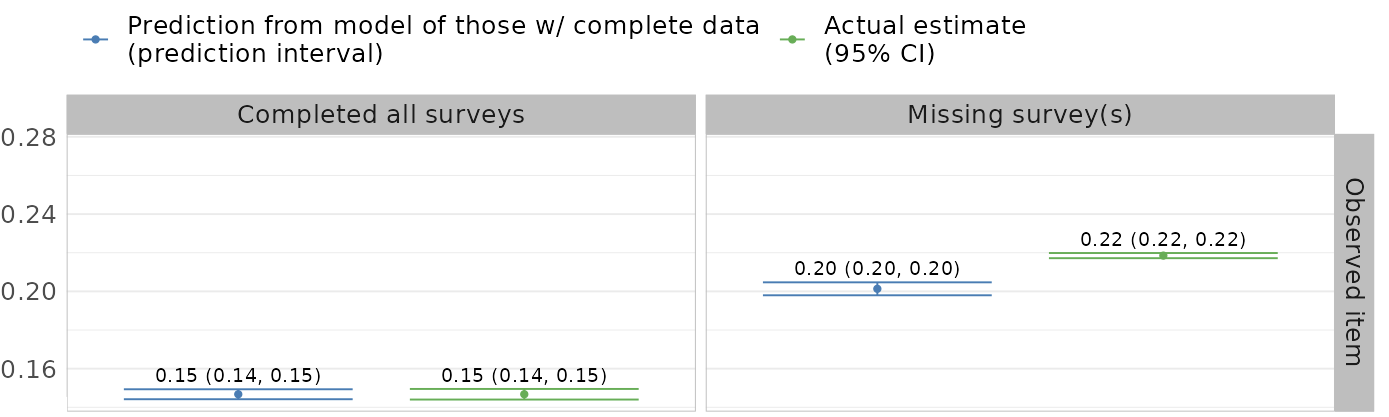
Task: Click the 0.20 y-axis tick label
Action: tap(28, 292)
